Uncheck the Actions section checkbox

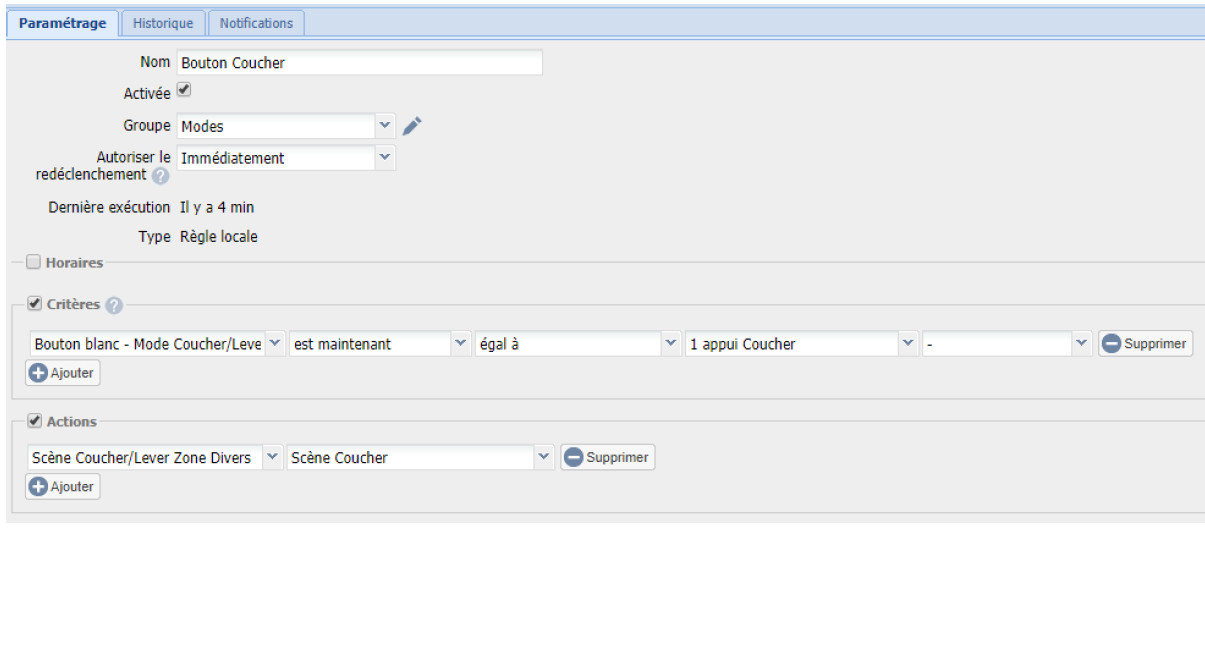(35, 421)
